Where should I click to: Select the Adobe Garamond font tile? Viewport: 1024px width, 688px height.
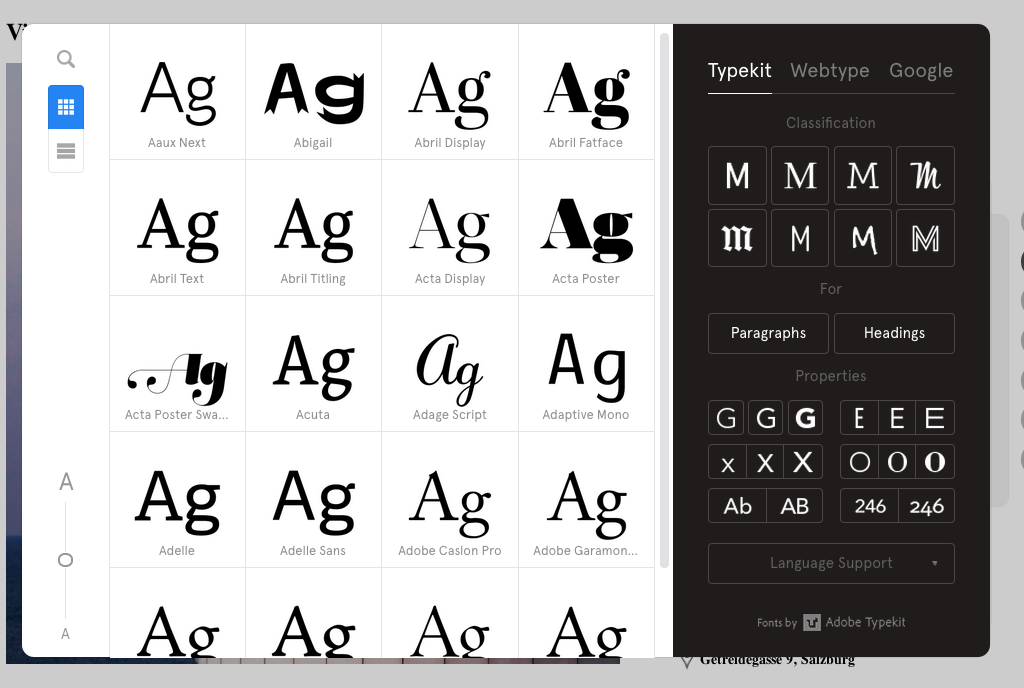pyautogui.click(x=586, y=500)
